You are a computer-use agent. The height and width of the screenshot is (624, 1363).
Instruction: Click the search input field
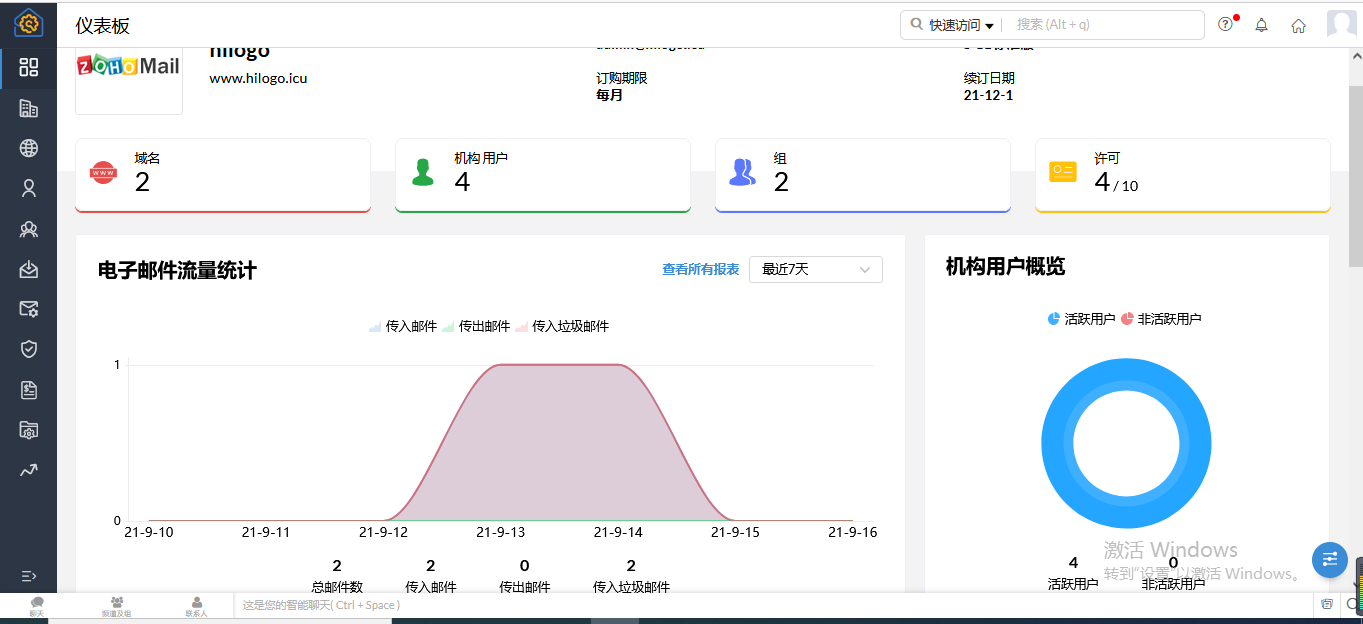coord(1105,25)
